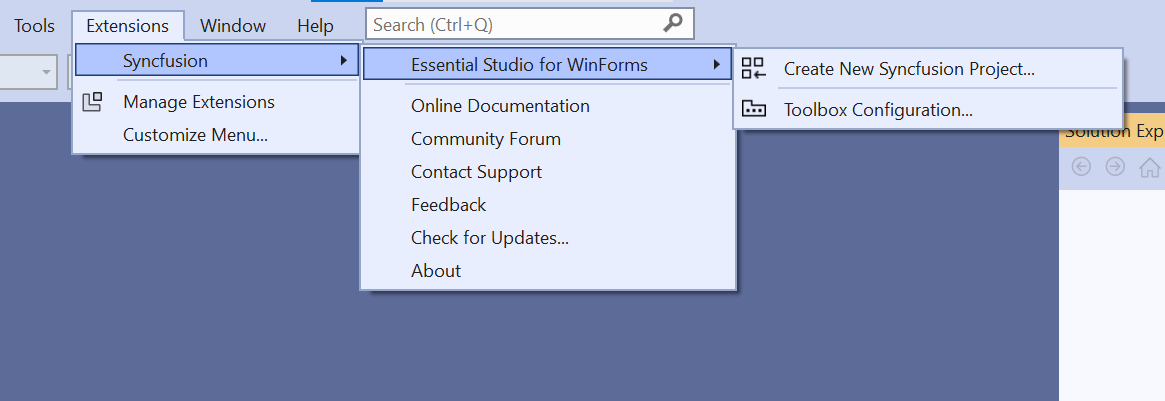The height and width of the screenshot is (401, 1165).
Task: Choose Check for Updates...
Action: coord(489,238)
